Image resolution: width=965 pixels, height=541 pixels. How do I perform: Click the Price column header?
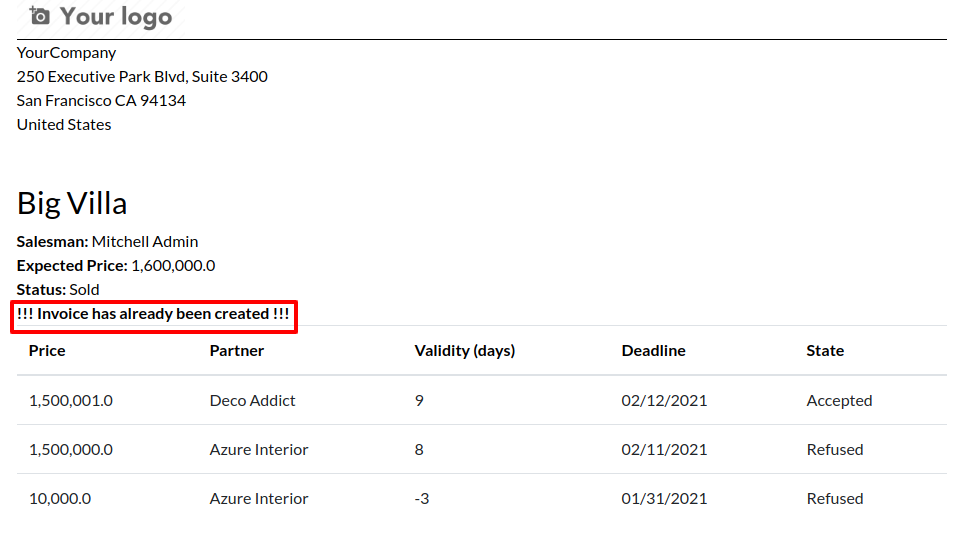47,350
